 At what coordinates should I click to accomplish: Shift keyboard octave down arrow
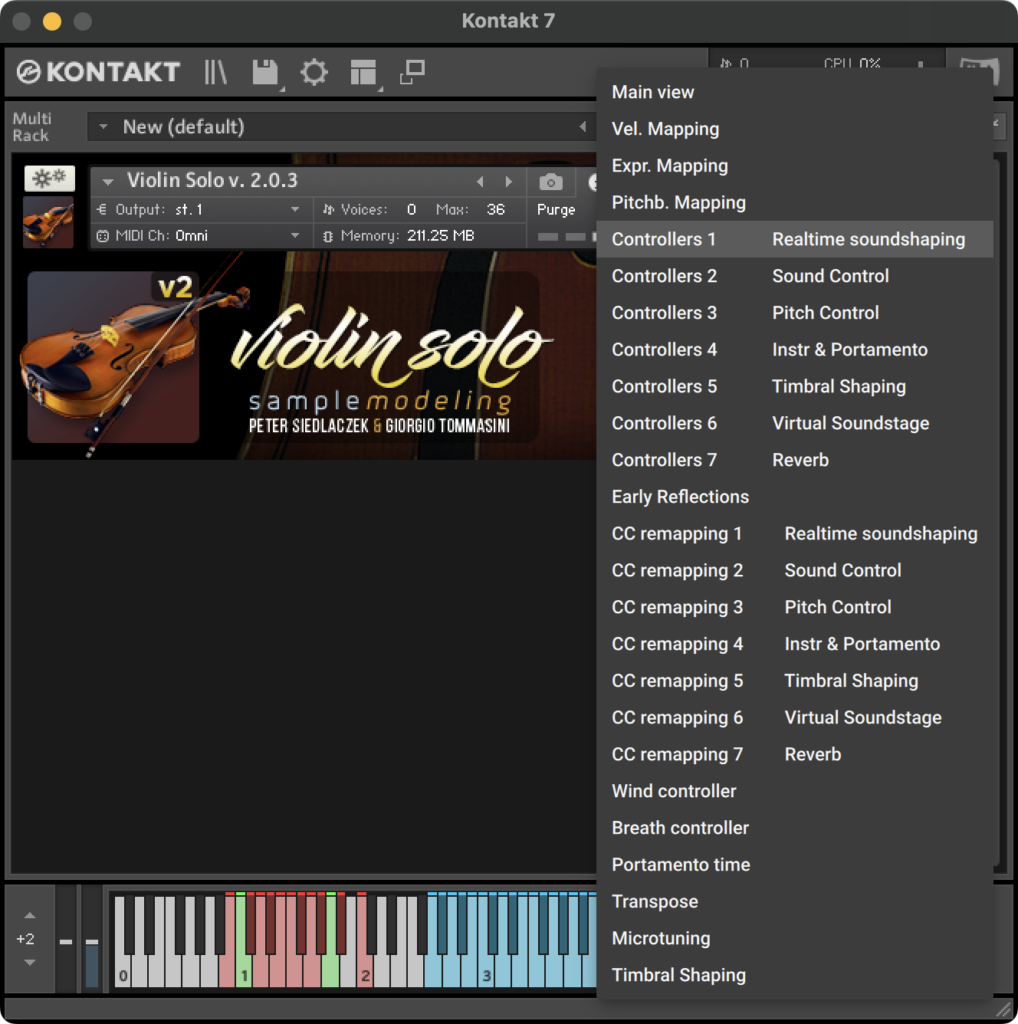point(29,963)
